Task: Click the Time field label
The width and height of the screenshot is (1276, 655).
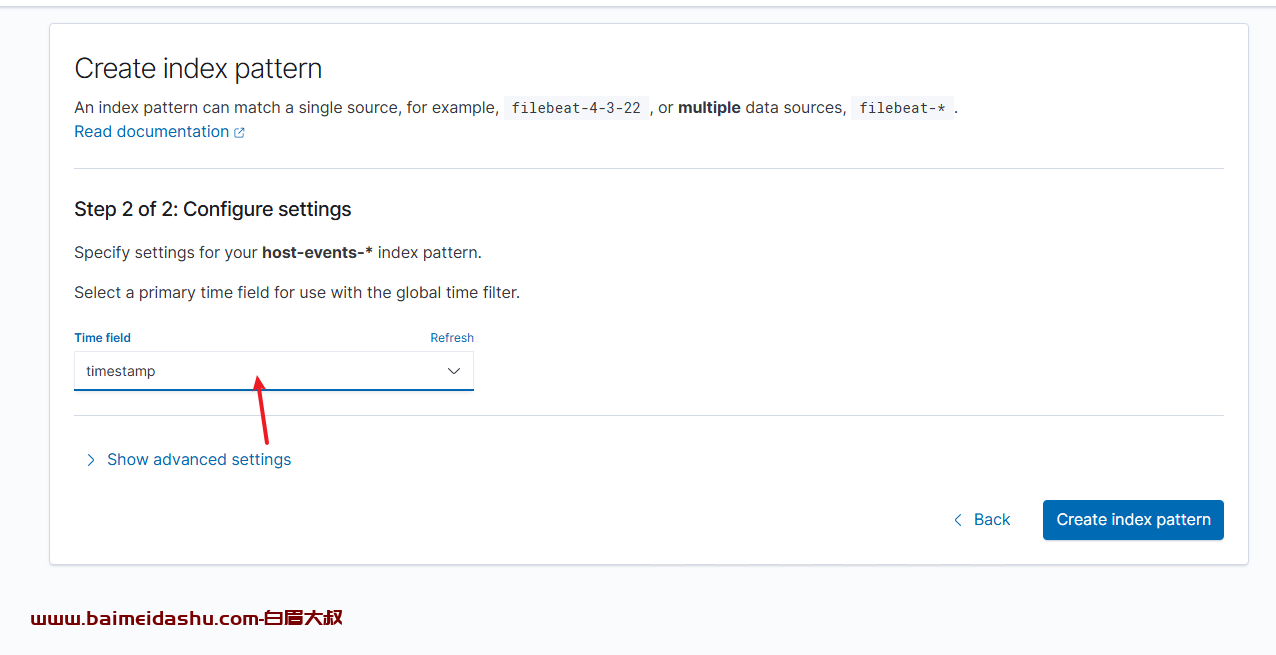Action: (x=102, y=338)
